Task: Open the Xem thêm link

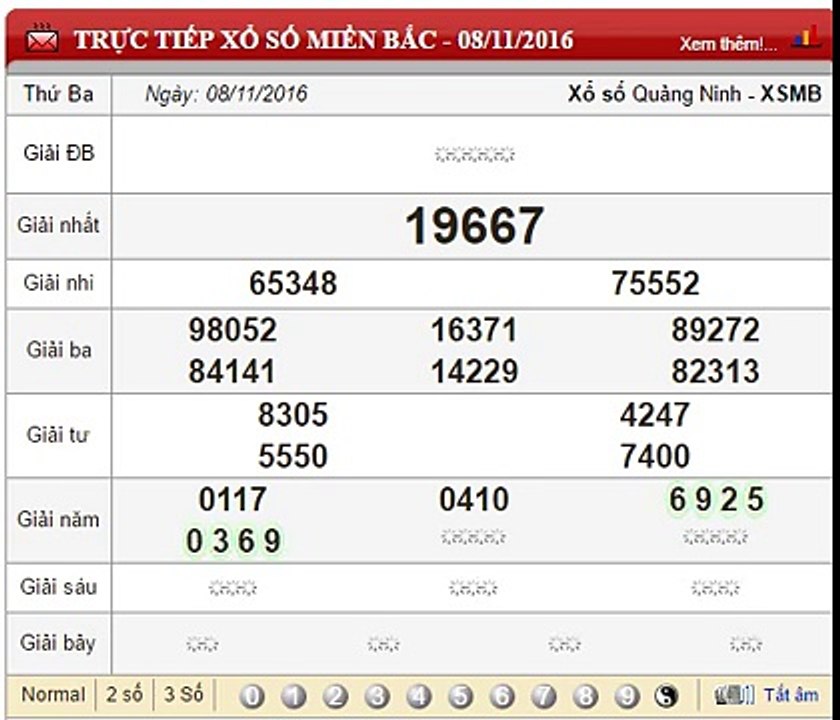Action: point(728,44)
